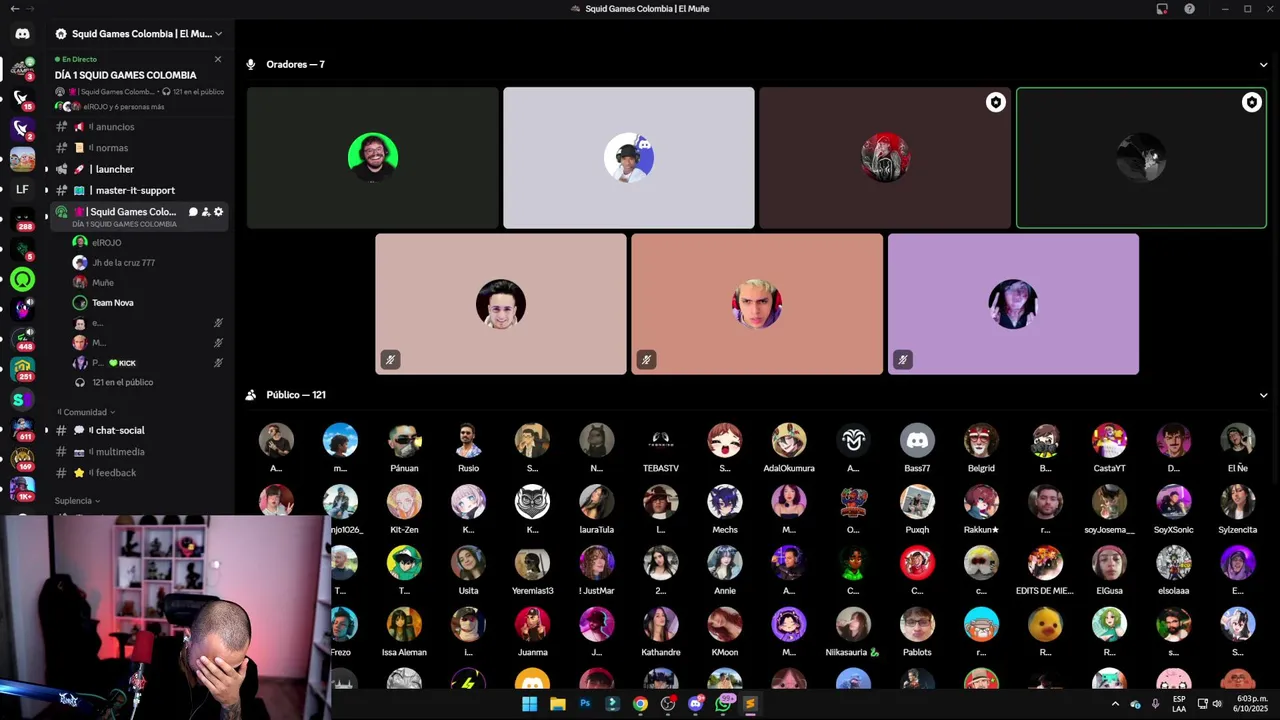Open the master-it-support channel
1280x720 pixels.
pos(140,190)
